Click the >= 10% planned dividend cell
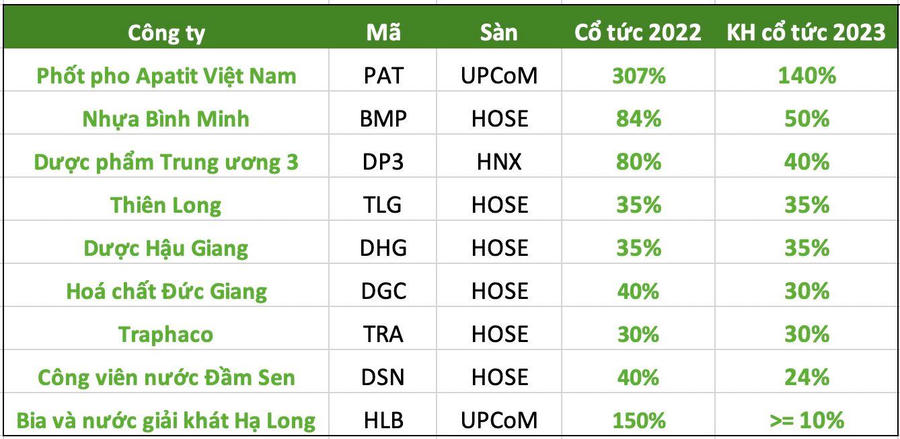This screenshot has width=900, height=439. (806, 419)
